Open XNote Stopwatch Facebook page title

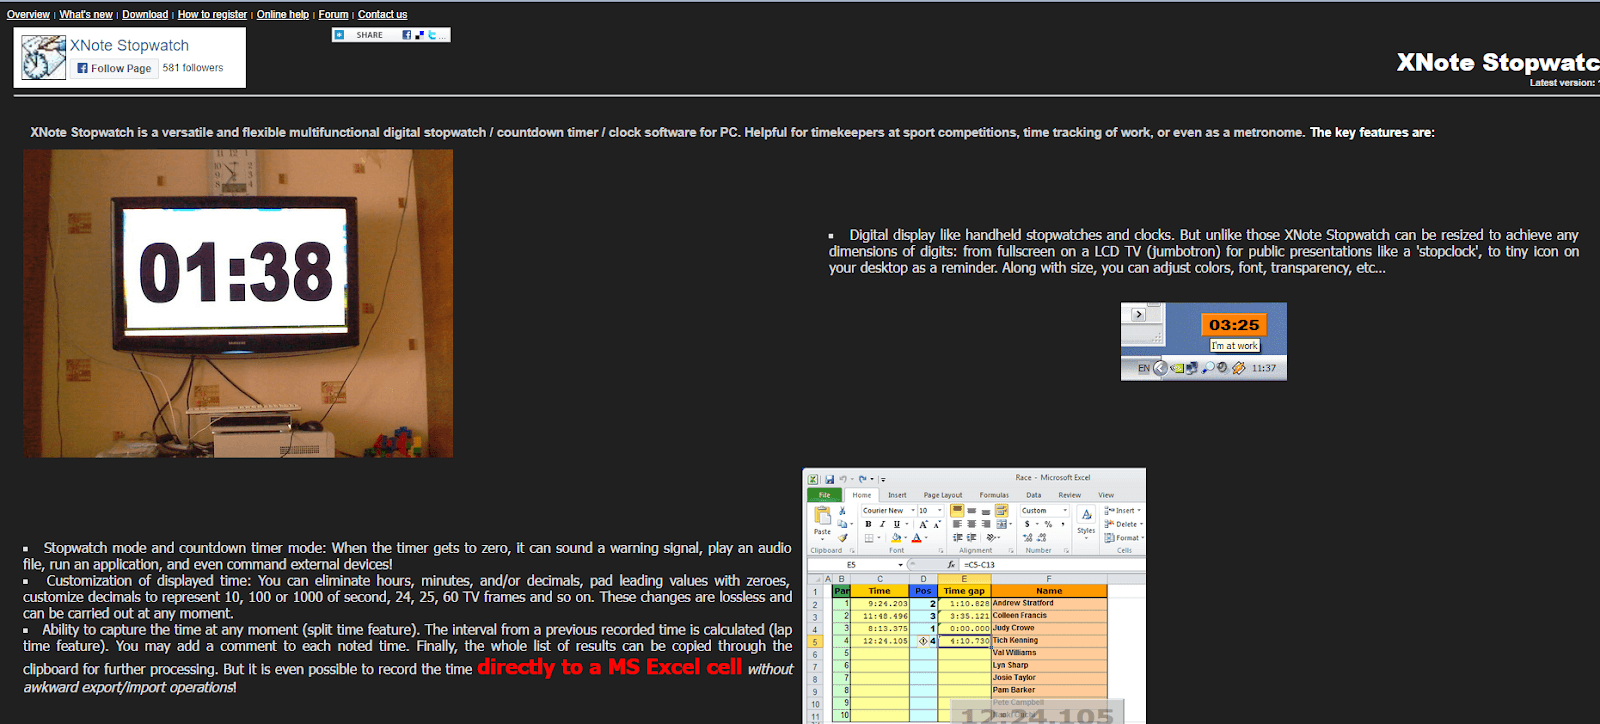(x=130, y=46)
